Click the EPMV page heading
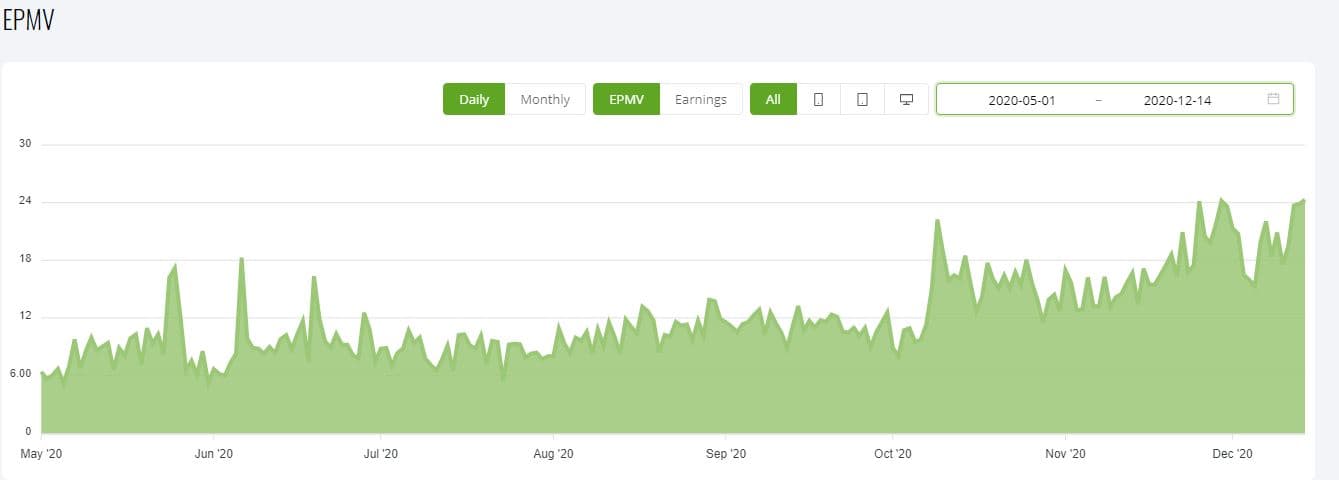The width and height of the screenshot is (1339, 480). (27, 22)
